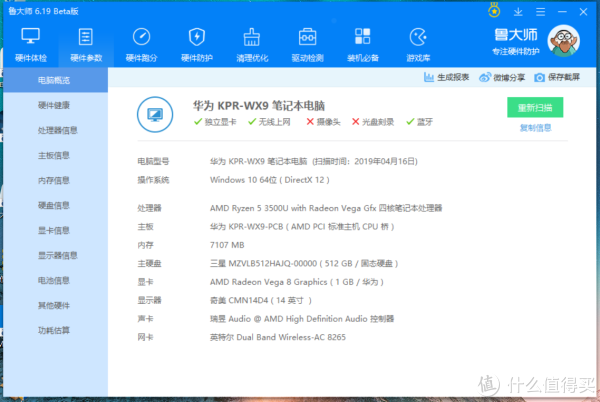This screenshot has height=402, width=600.
Task: Click the 无线上网 feature label
Action: 274,122
